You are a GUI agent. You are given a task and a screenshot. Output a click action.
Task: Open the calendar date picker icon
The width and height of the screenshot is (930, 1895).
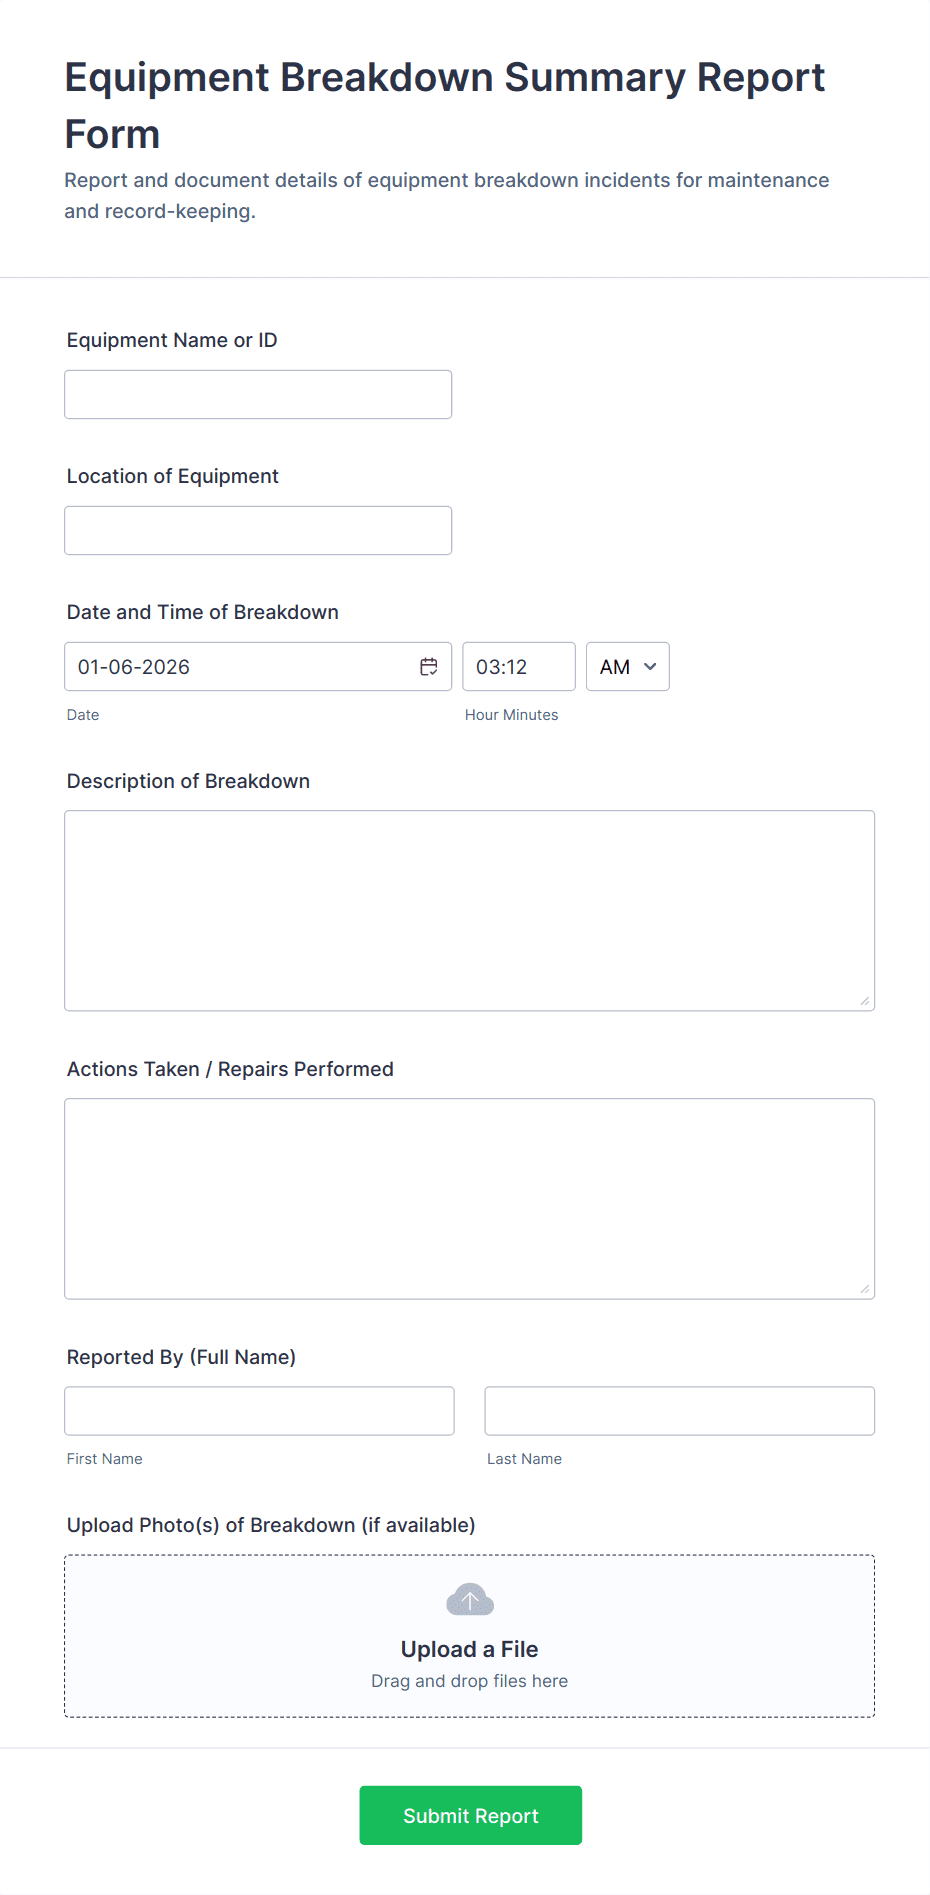pos(429,666)
